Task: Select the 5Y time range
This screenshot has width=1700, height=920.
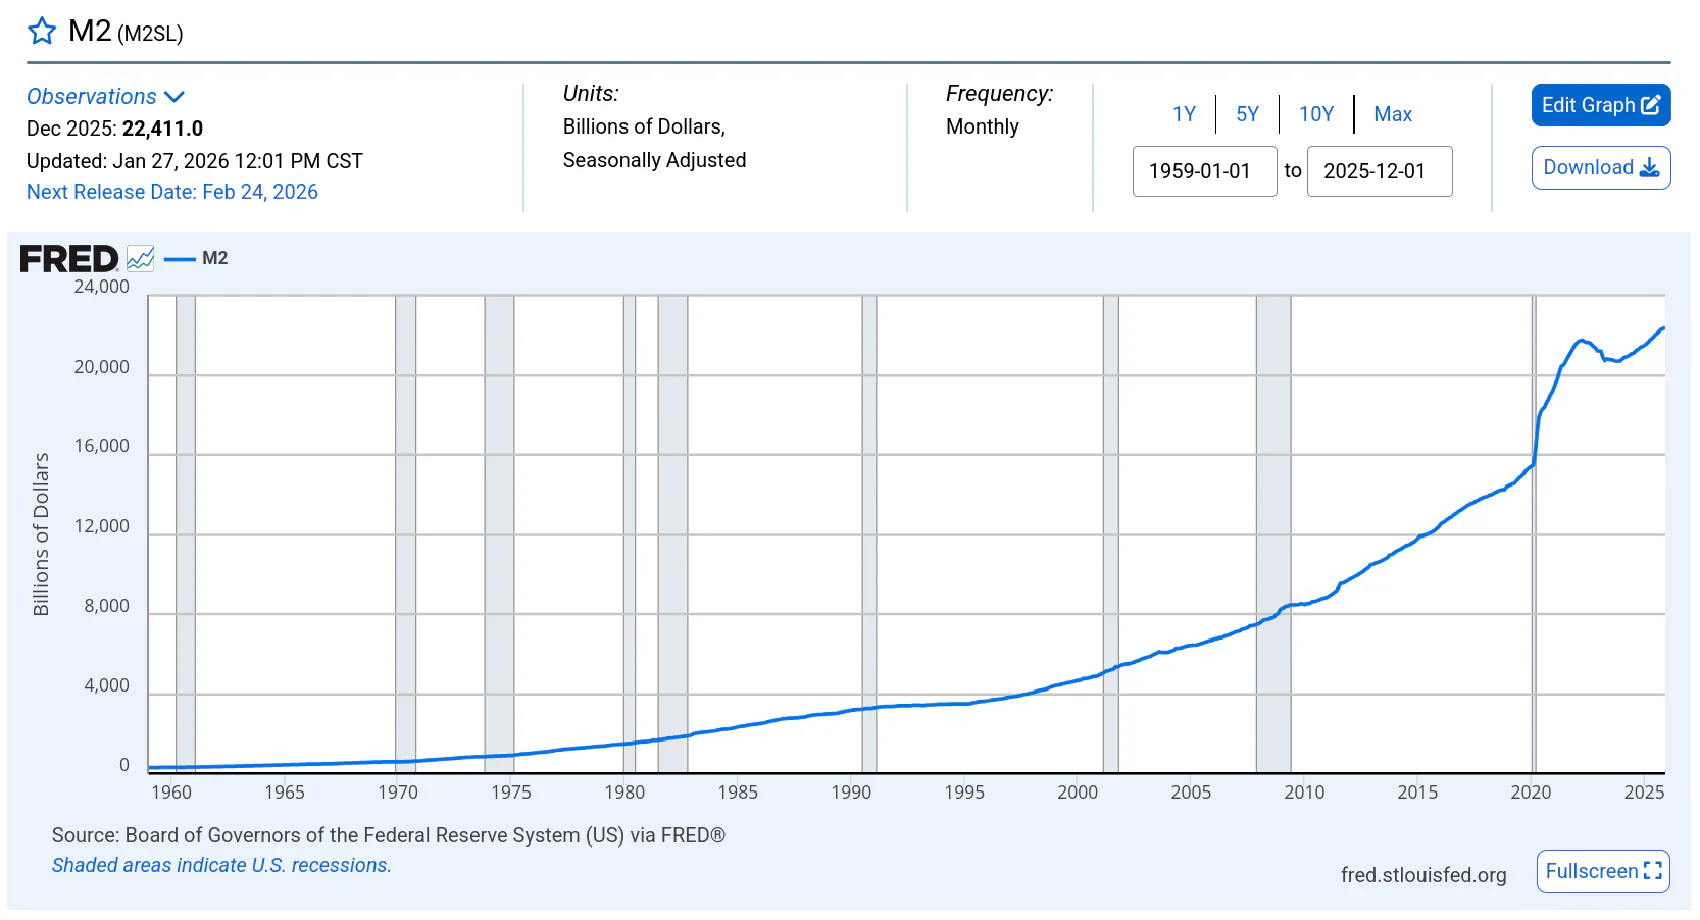Action: click(x=1247, y=114)
